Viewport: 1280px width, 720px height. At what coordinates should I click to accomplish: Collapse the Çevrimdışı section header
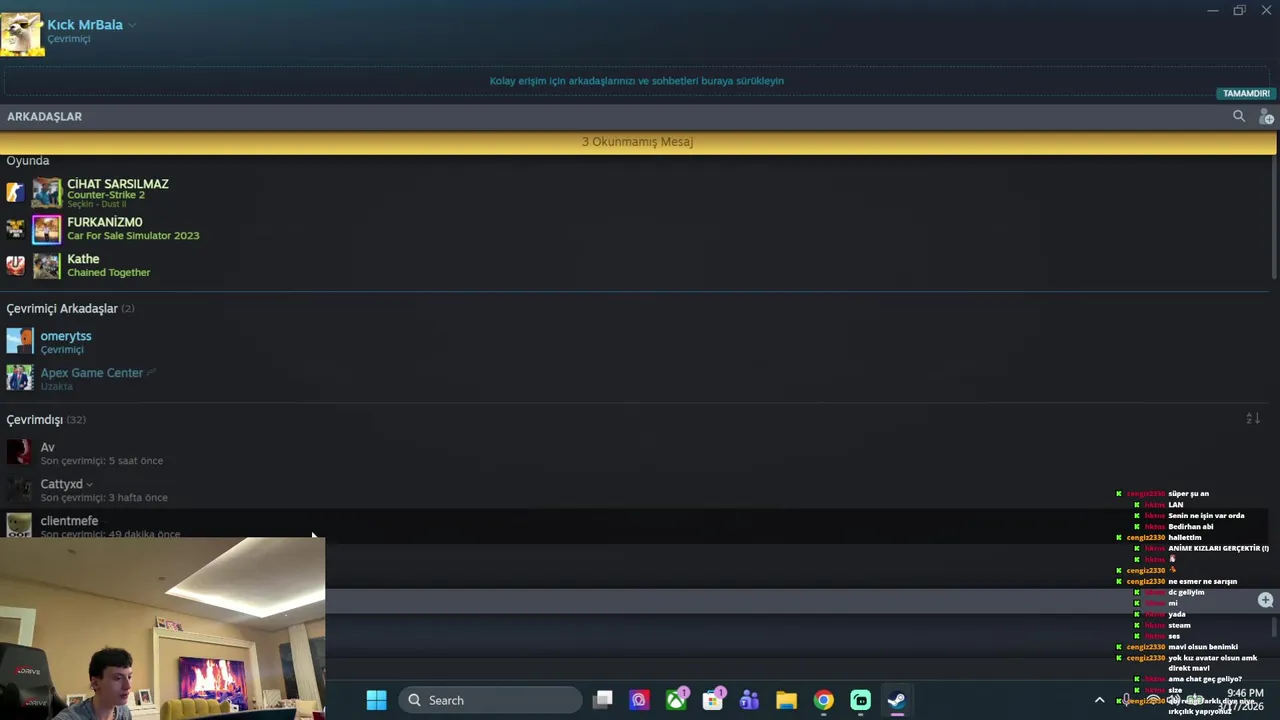click(35, 420)
